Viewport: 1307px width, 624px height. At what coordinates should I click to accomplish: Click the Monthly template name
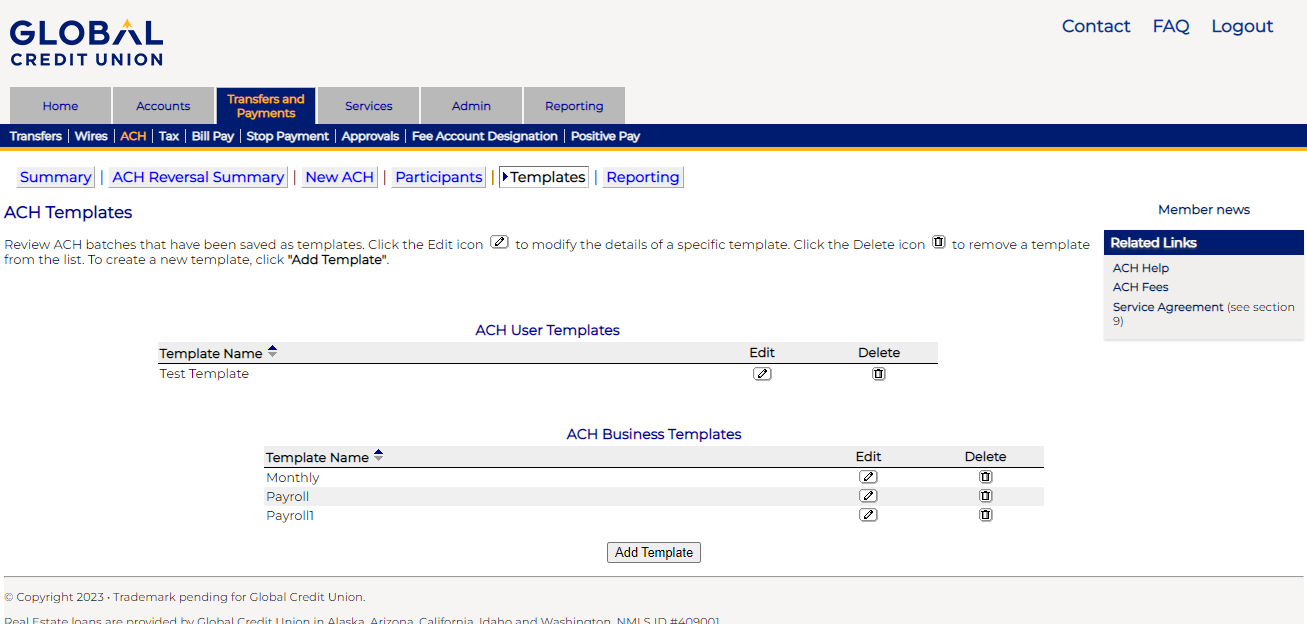(x=293, y=478)
